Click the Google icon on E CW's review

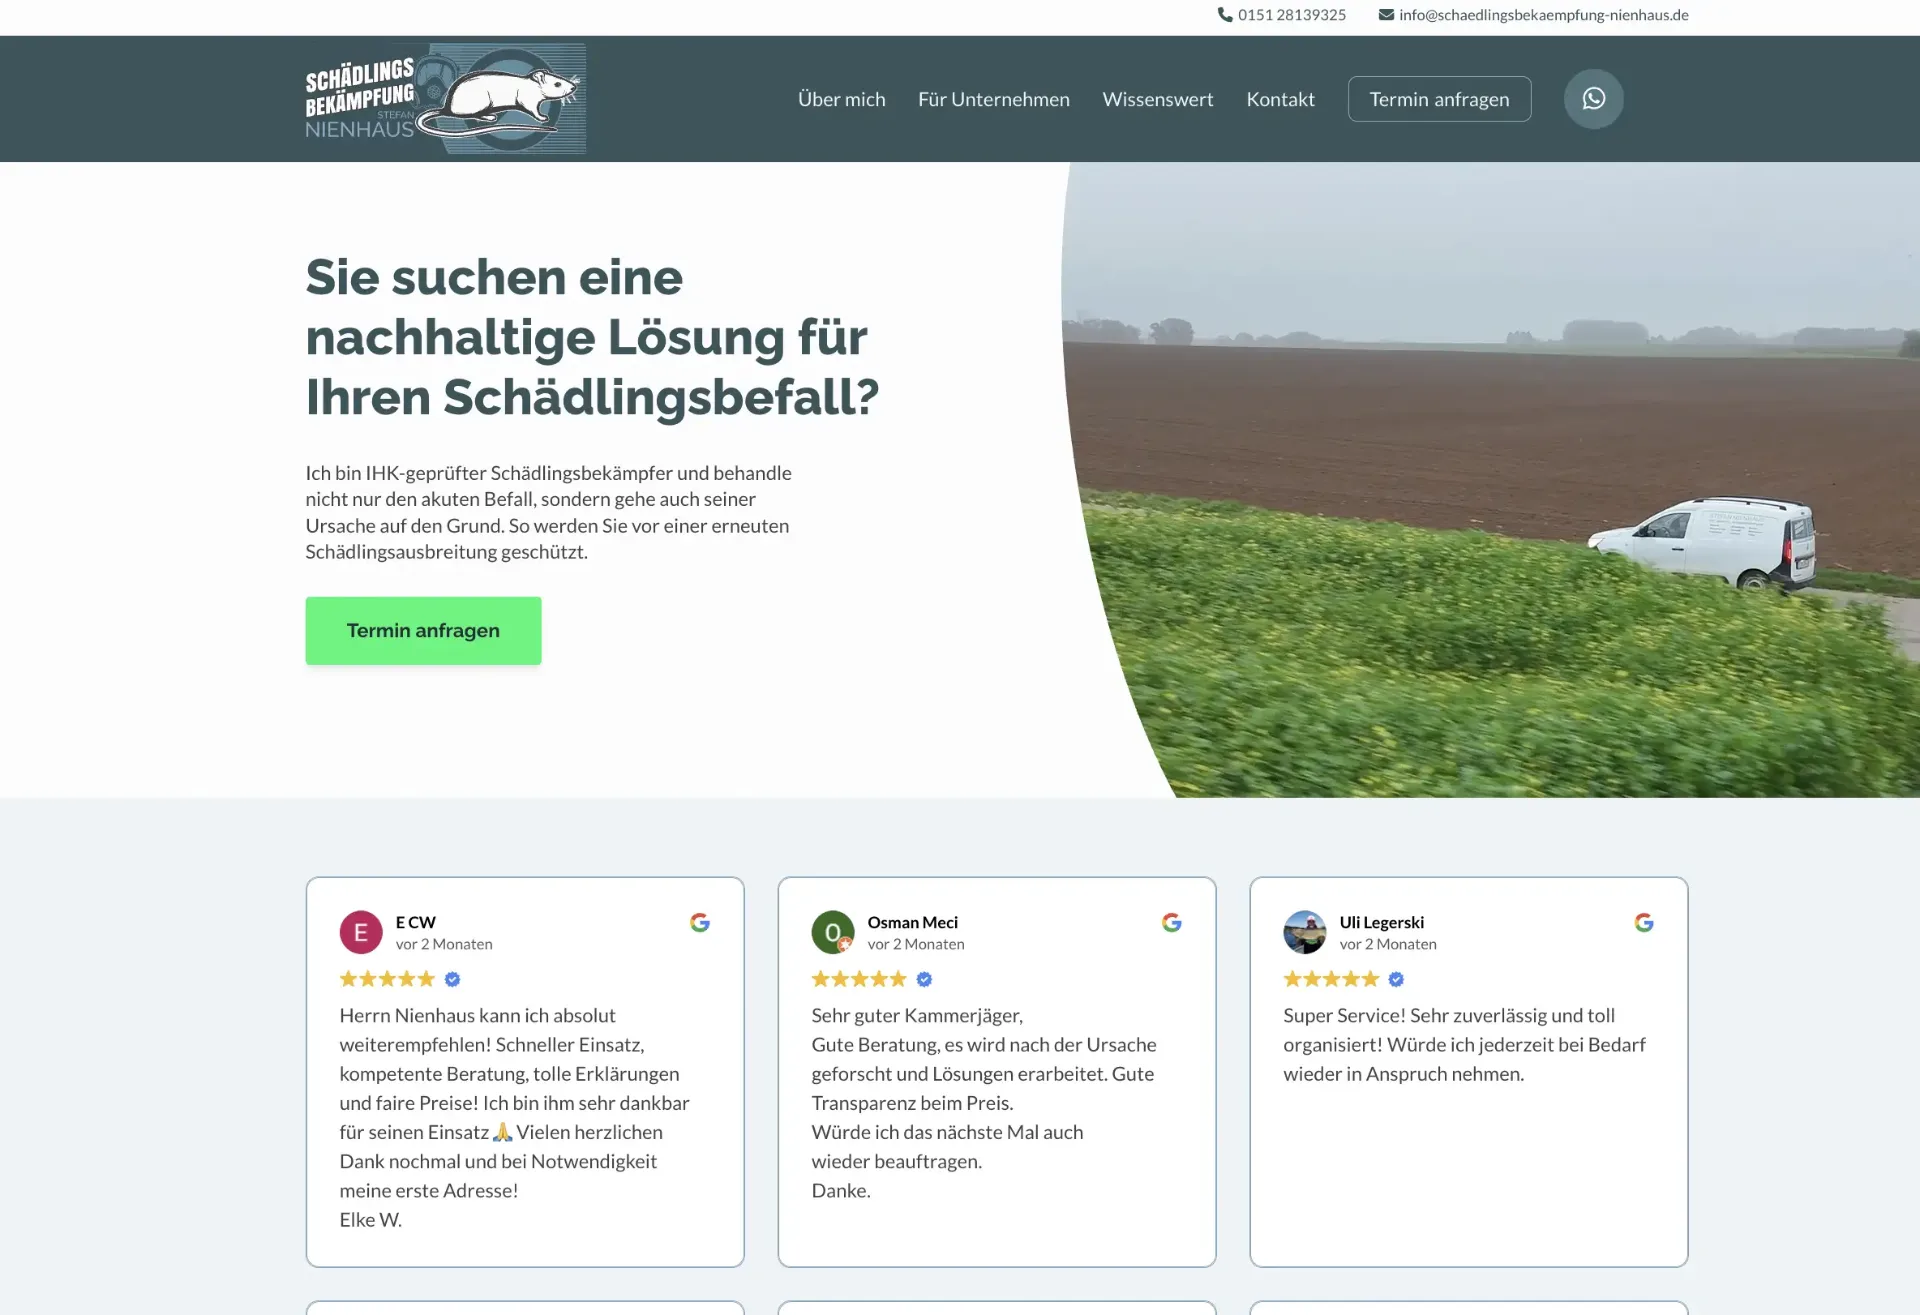699,922
